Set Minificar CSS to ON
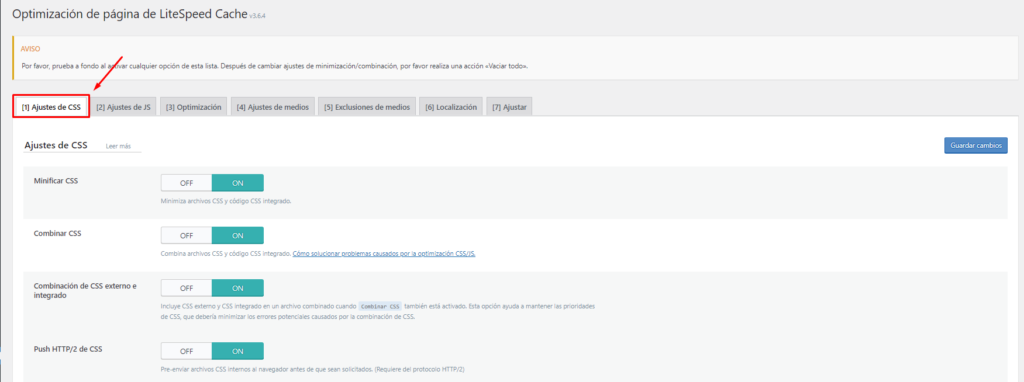 (x=238, y=183)
